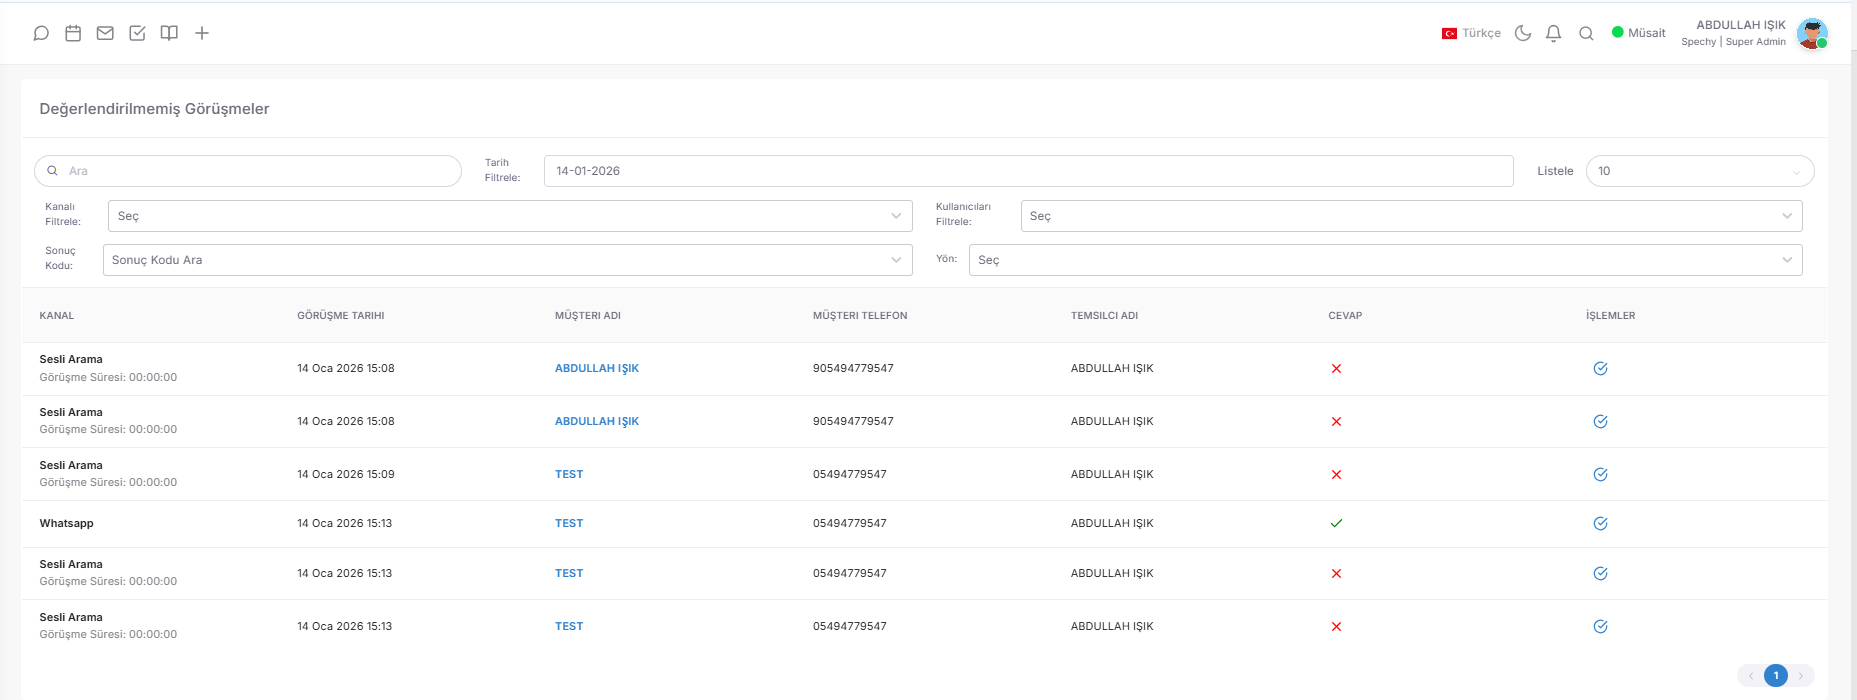Viewport: 1857px width, 700px height.
Task: Click previous page pagination arrow
Action: coord(1751,676)
